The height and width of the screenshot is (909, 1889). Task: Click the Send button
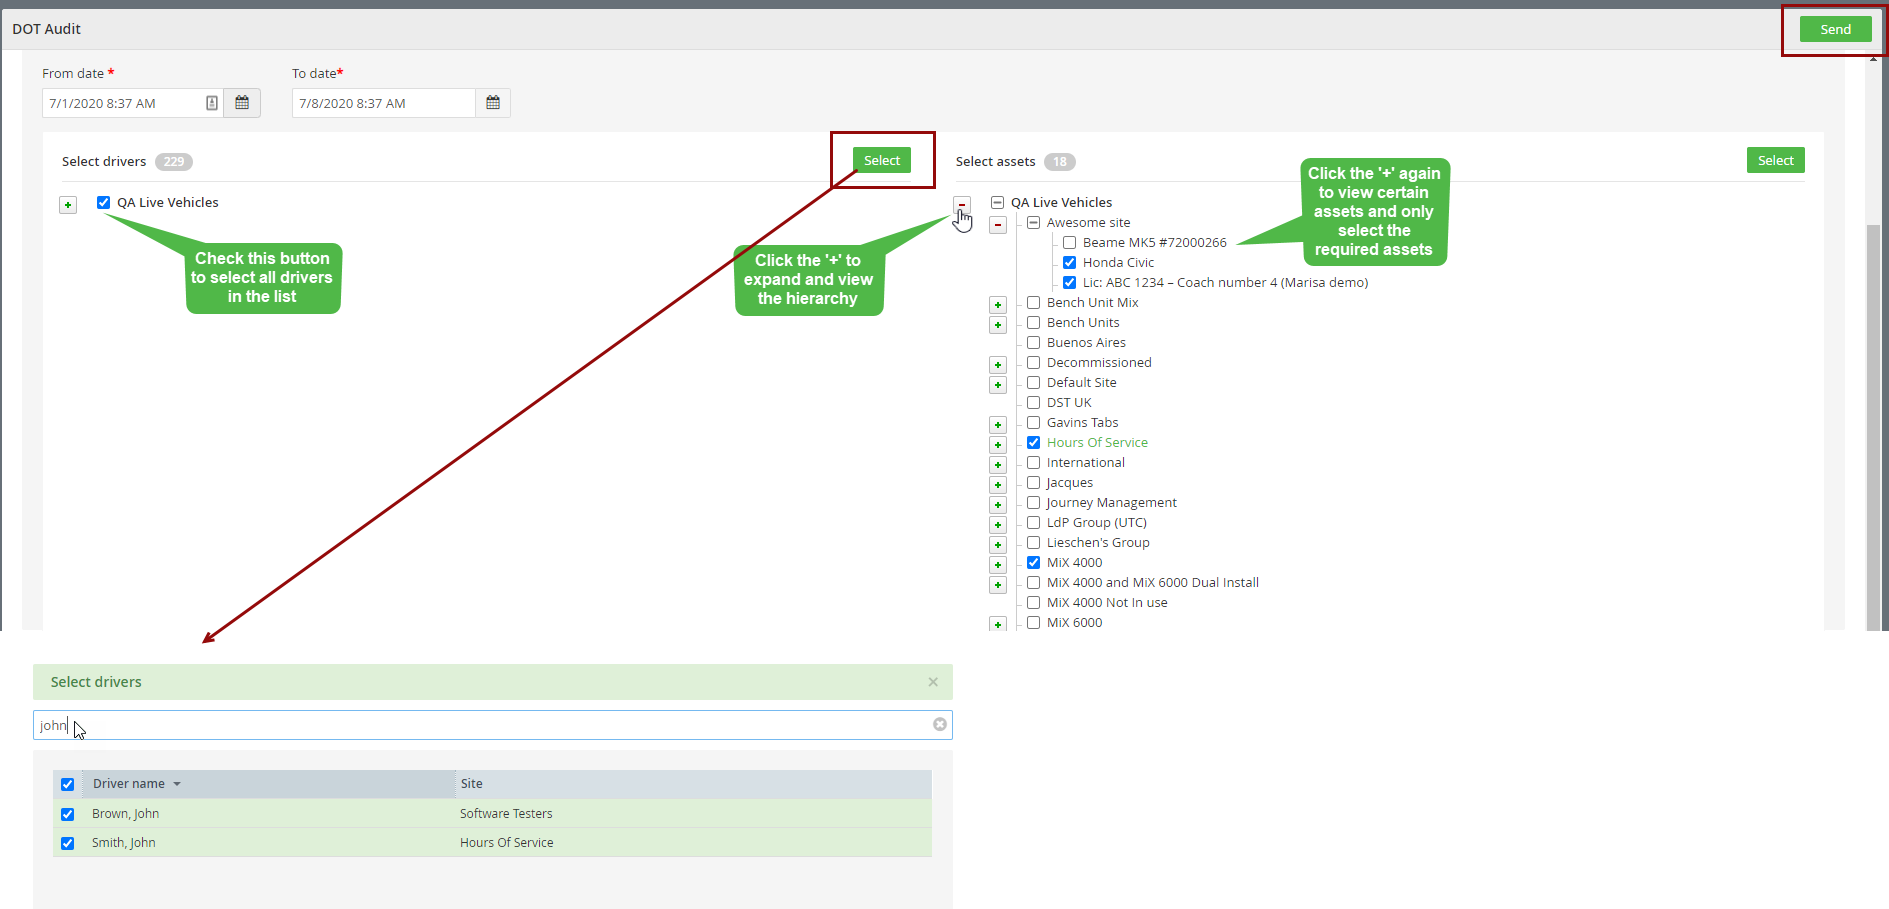pos(1836,29)
